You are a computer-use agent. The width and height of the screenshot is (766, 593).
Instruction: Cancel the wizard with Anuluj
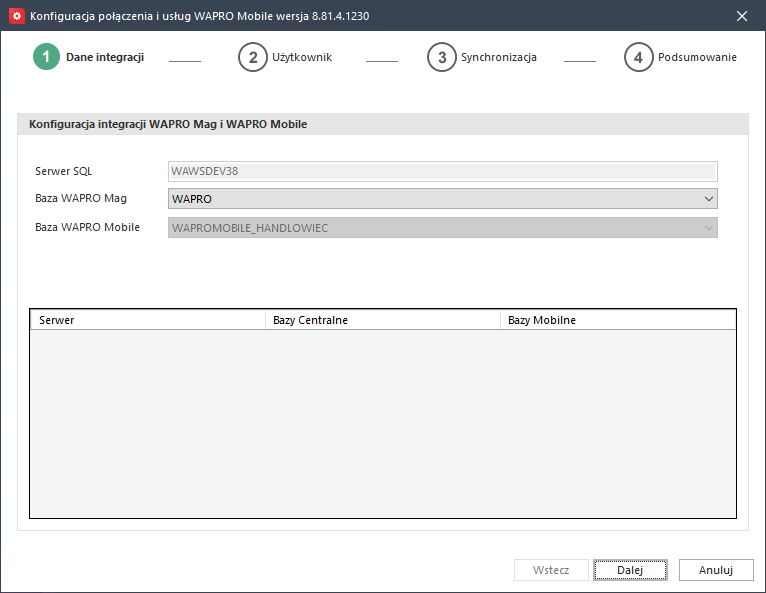pos(716,570)
